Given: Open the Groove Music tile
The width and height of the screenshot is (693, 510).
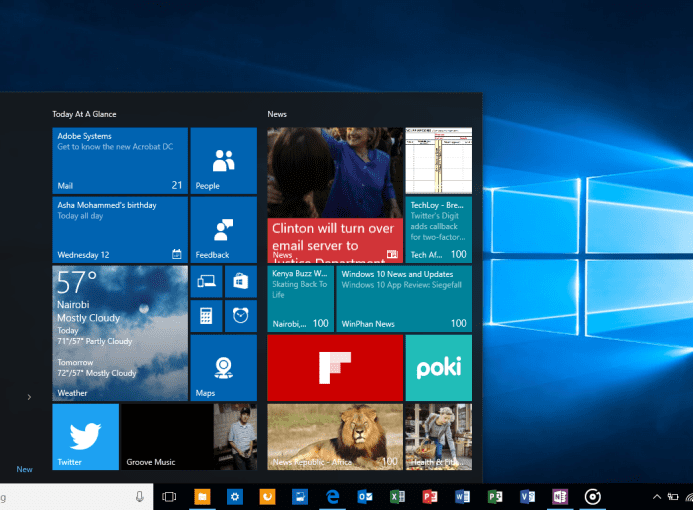Looking at the screenshot, I should (189, 437).
